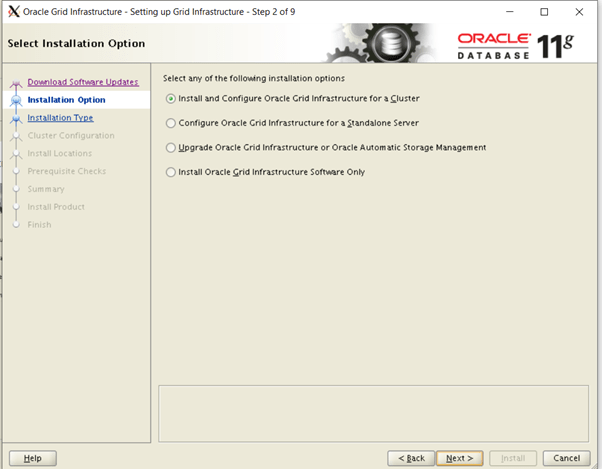This screenshot has height=469, width=602.
Task: Click the X application icon in title bar
Action: (12, 12)
